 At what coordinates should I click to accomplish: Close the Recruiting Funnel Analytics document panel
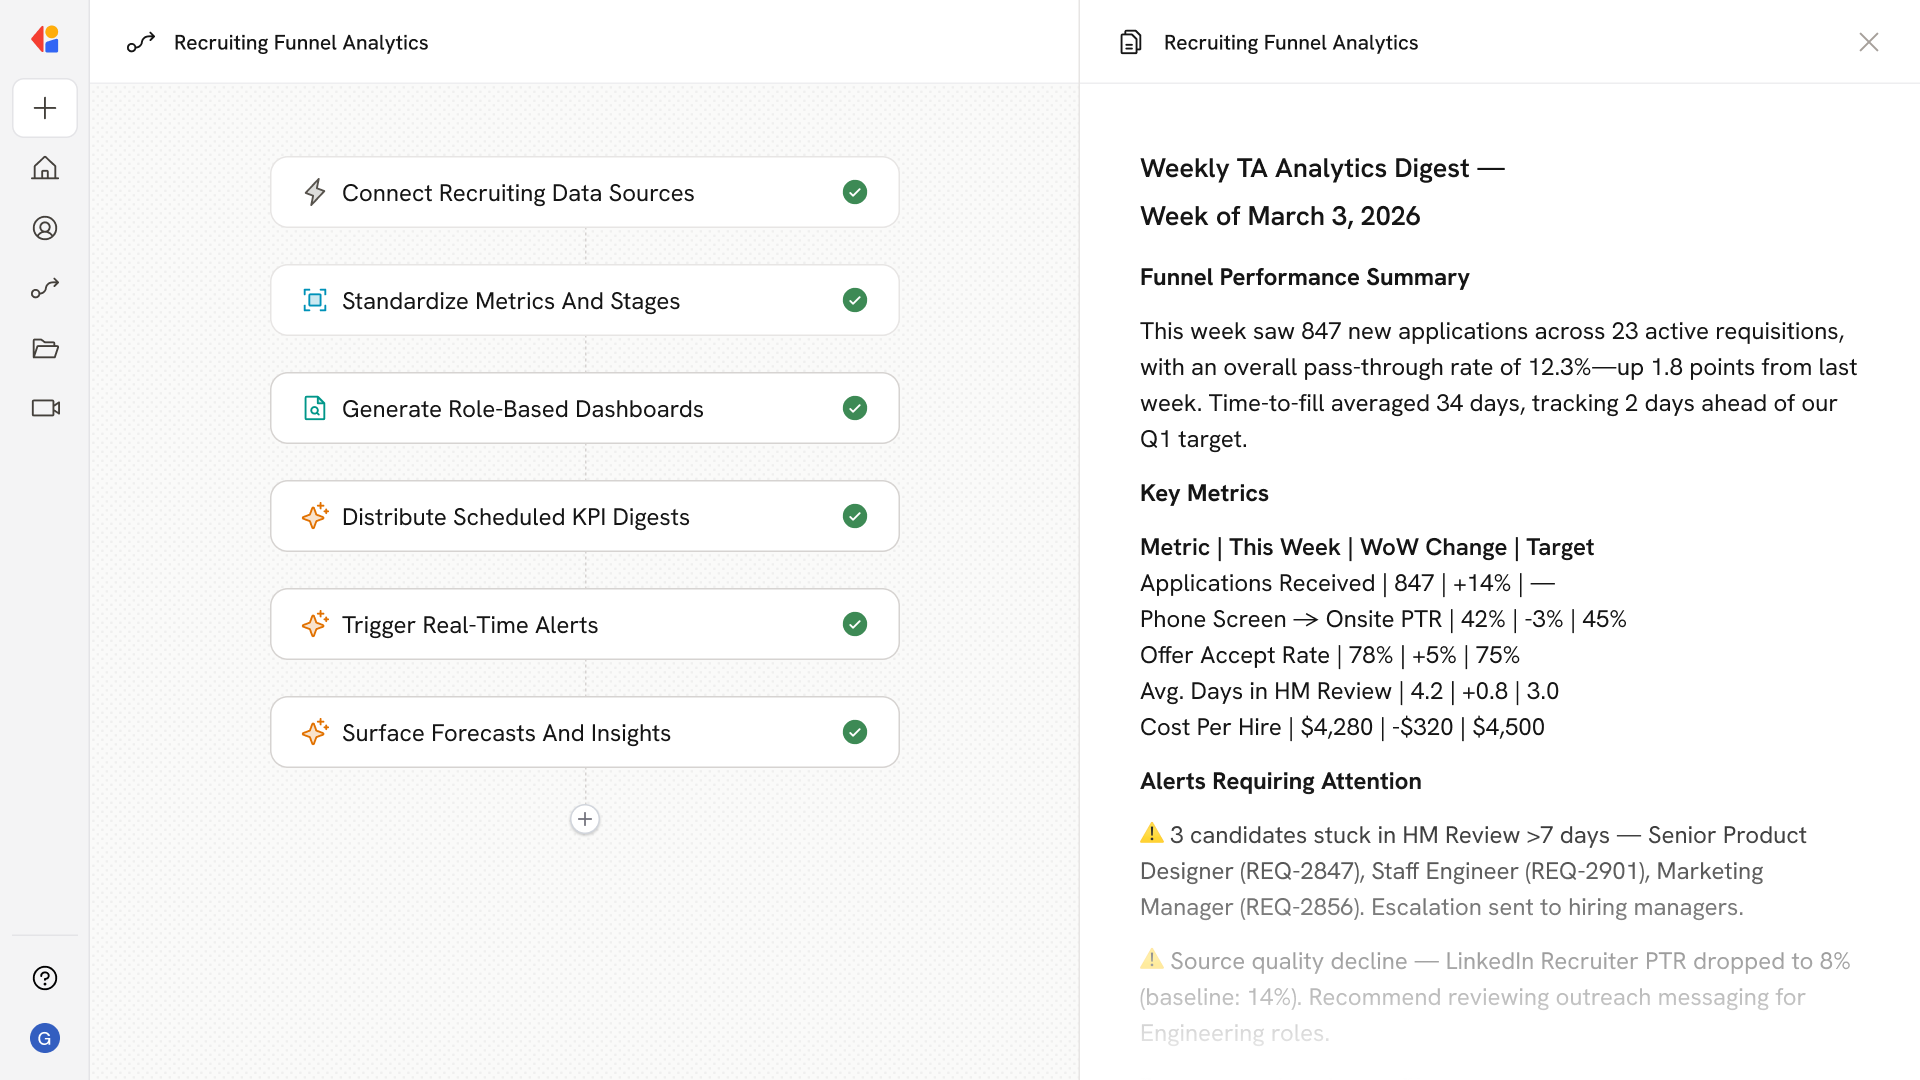(1868, 42)
